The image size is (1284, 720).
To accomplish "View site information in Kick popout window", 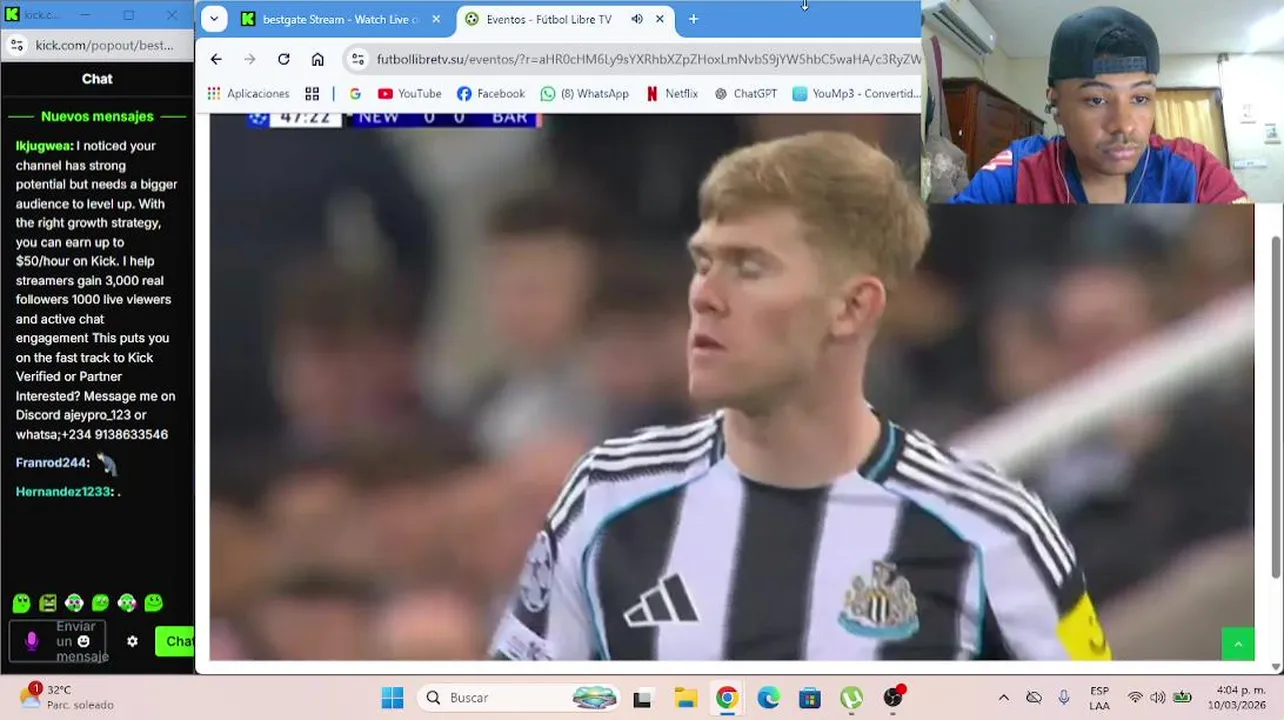I will 16,45.
